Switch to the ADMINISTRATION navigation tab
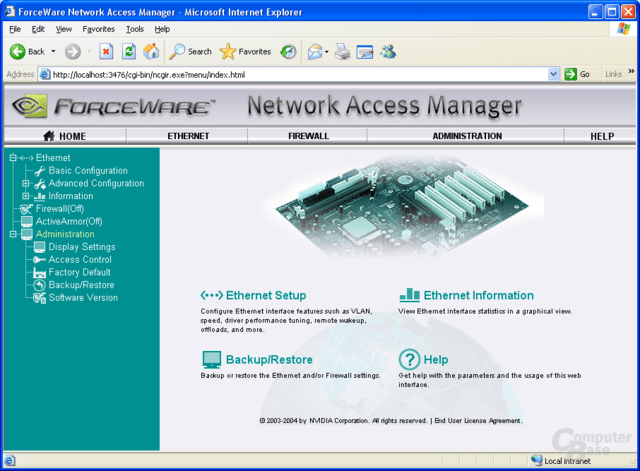The height and width of the screenshot is (471, 640). coord(467,136)
